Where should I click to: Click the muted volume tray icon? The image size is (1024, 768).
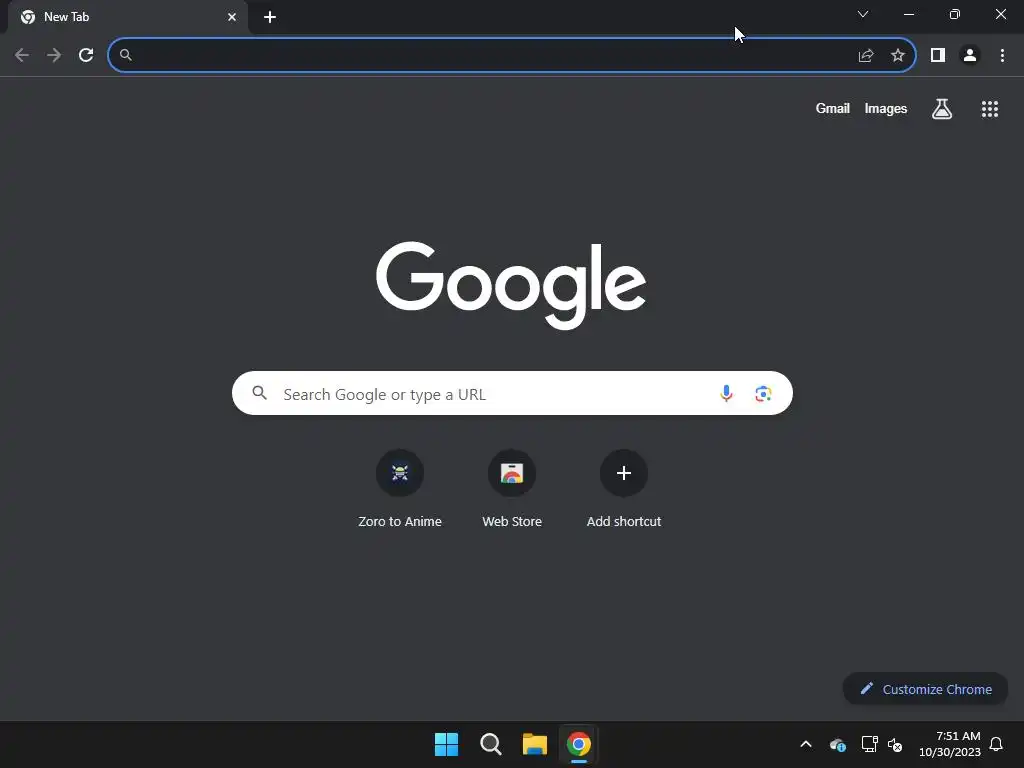pyautogui.click(x=895, y=744)
